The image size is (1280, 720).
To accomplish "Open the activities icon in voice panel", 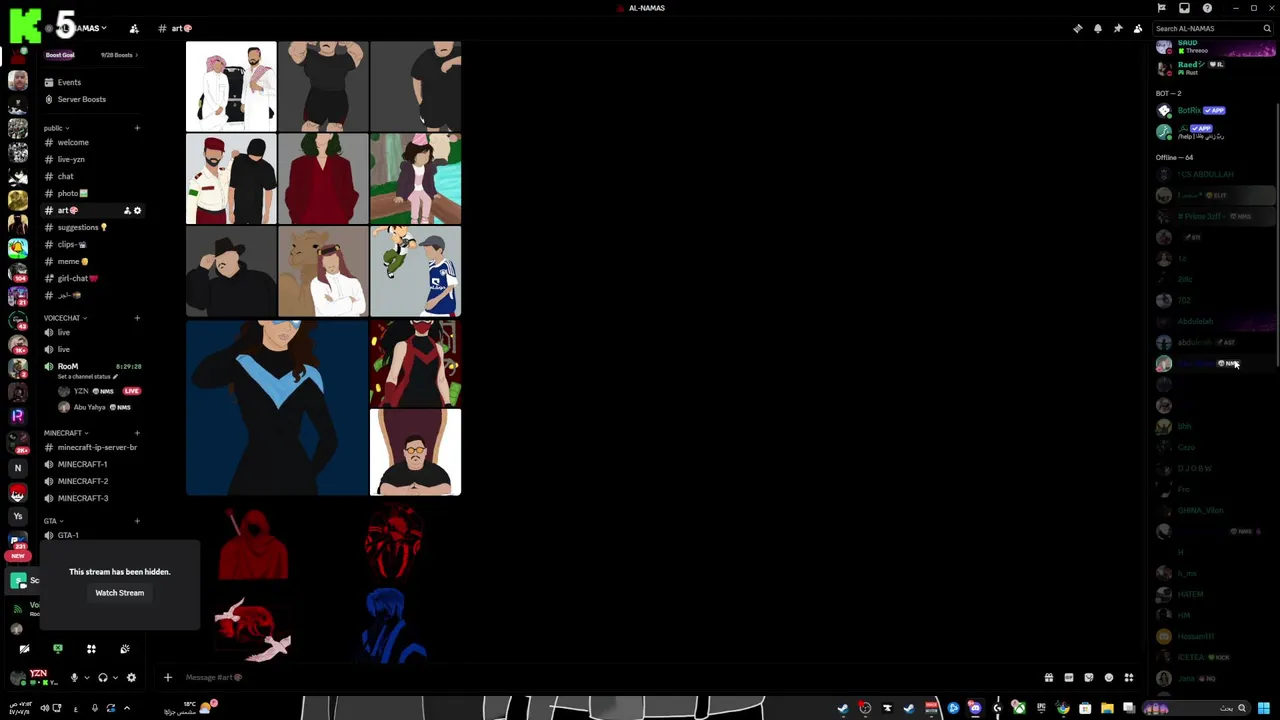I will [91, 649].
